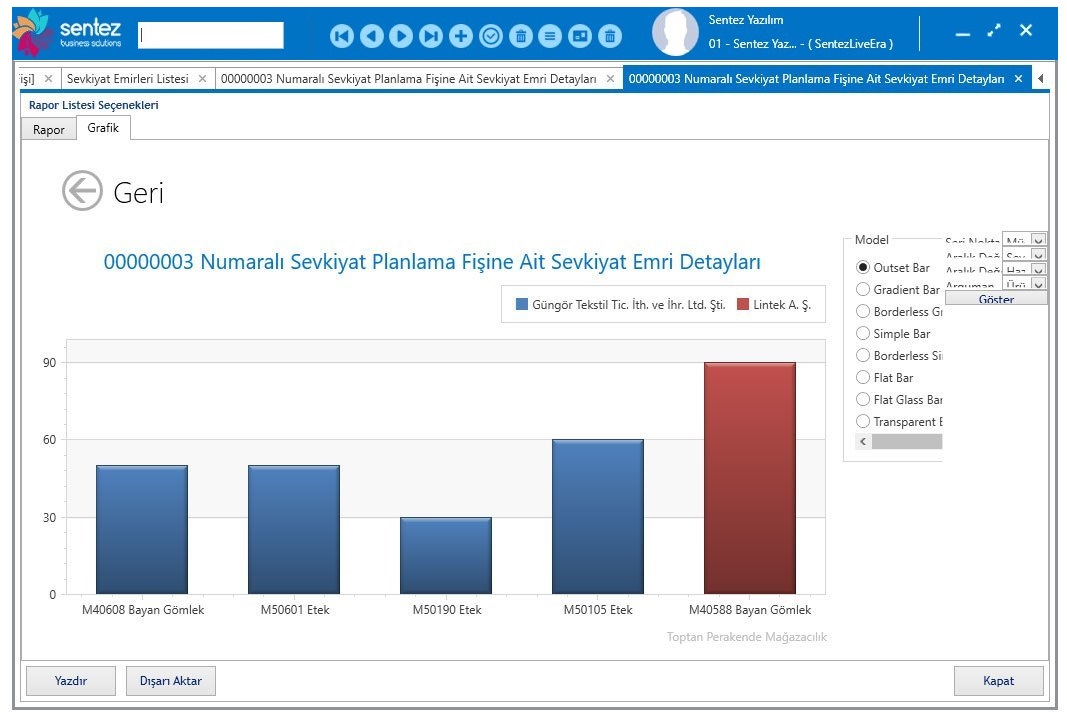Open the Seri Nokta dropdown

coord(1038,240)
